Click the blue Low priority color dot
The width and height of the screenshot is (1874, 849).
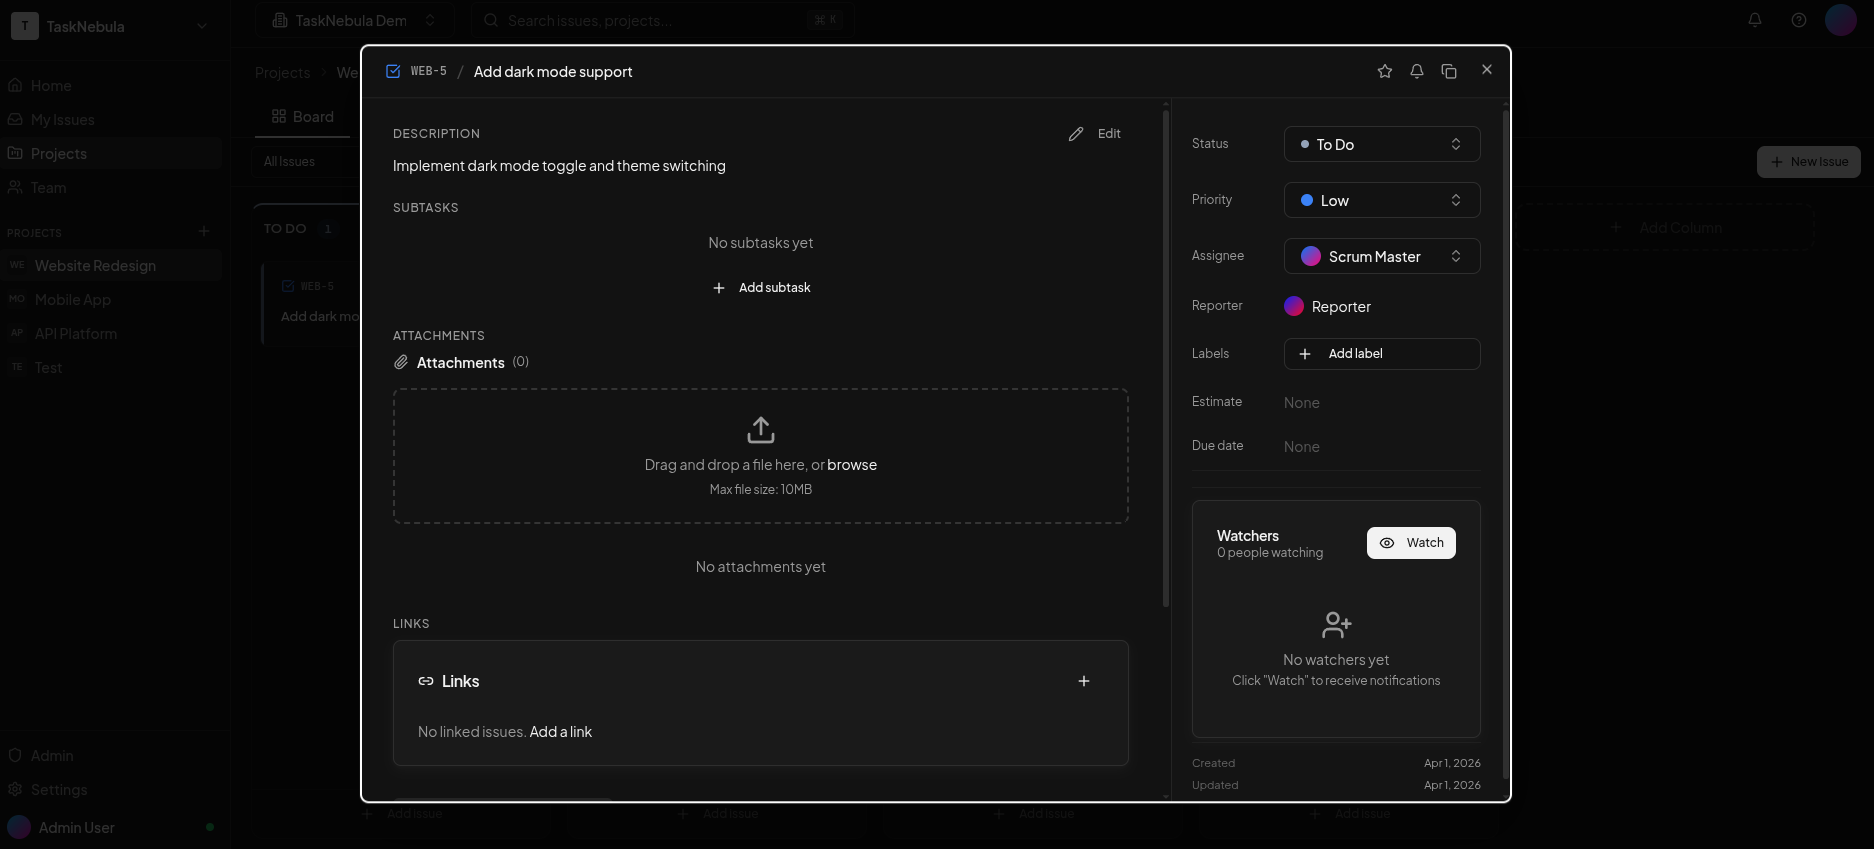point(1307,200)
